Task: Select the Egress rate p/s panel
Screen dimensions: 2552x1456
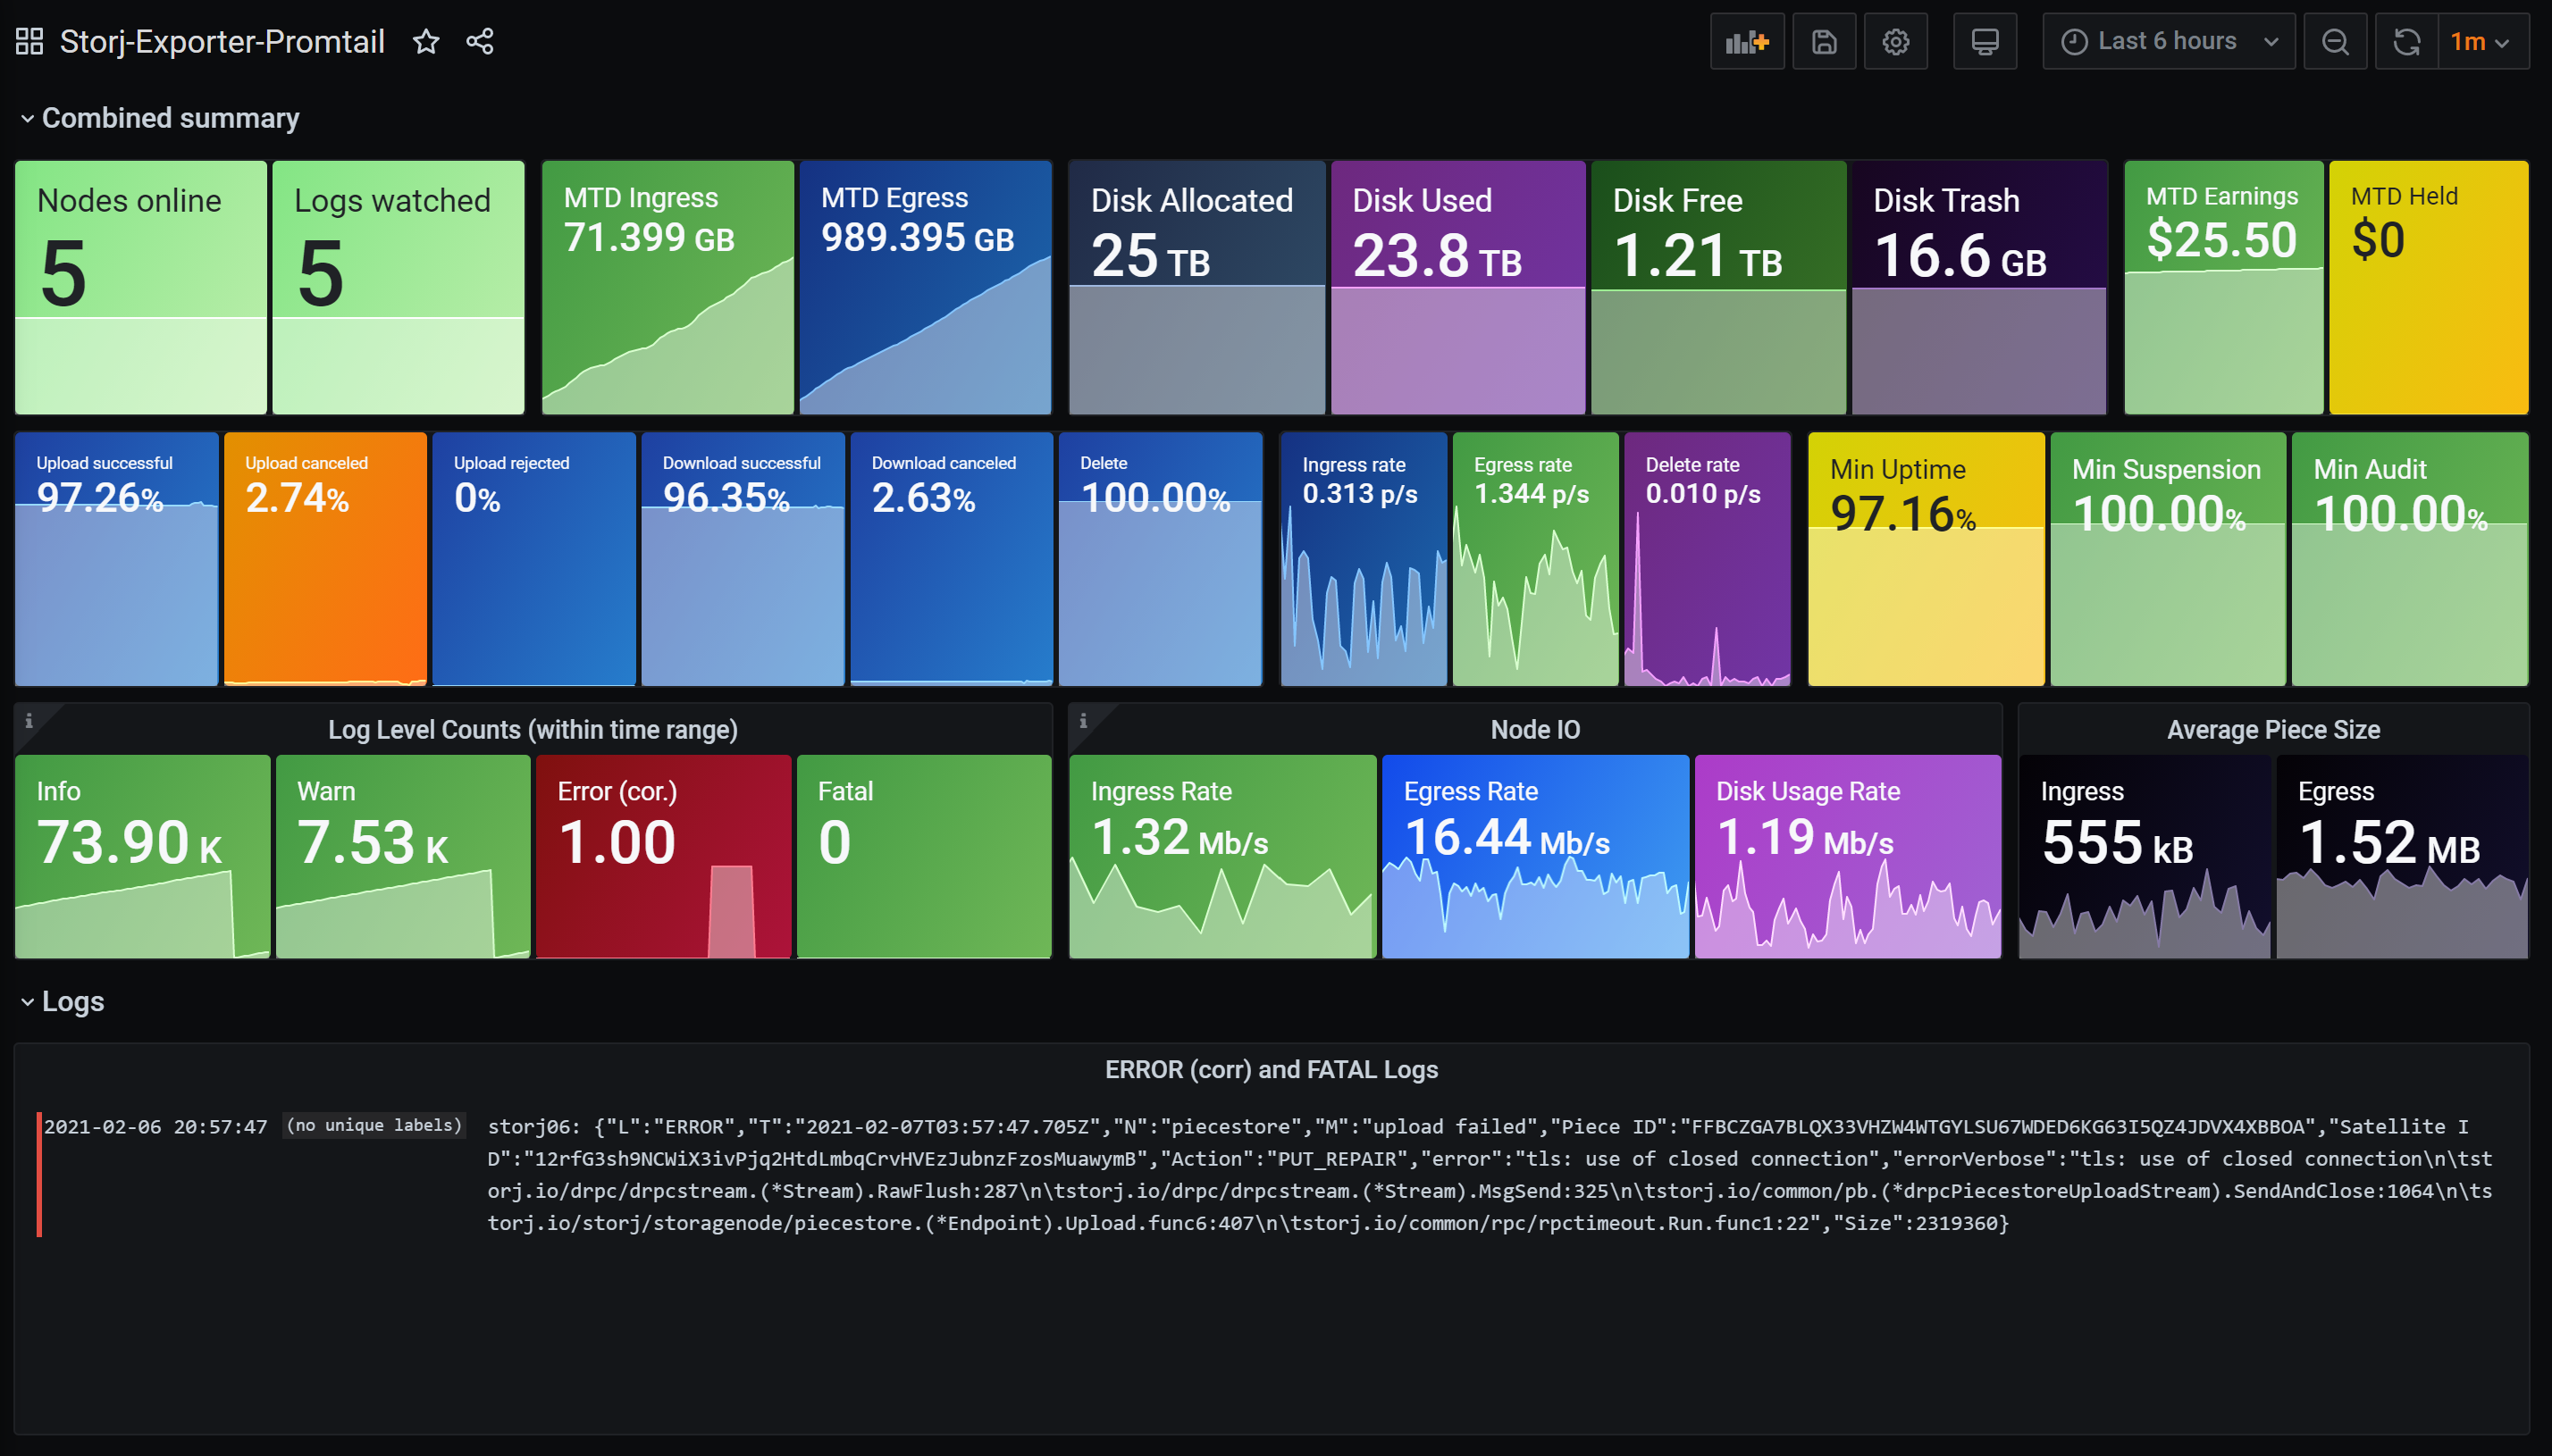Action: 1535,559
